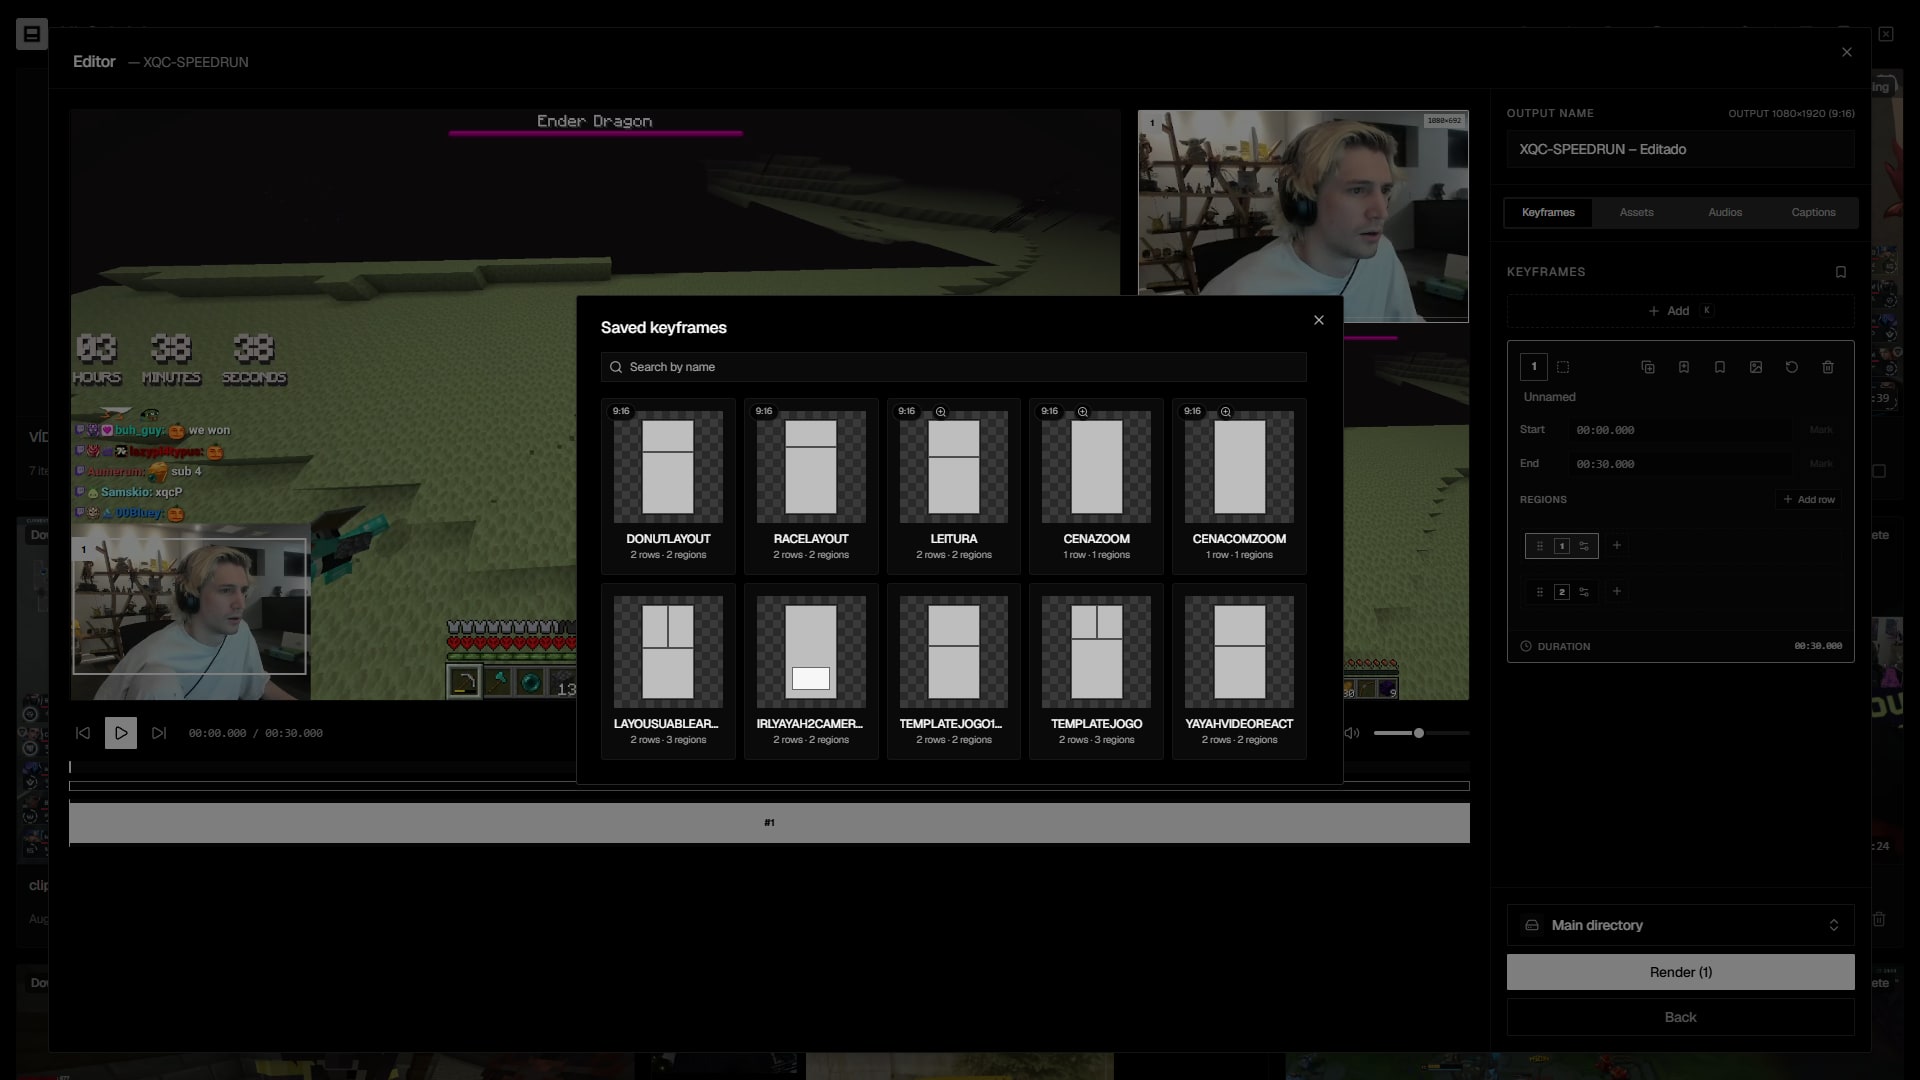Select region 1 number box
This screenshot has height=1080, width=1920.
1562,546
